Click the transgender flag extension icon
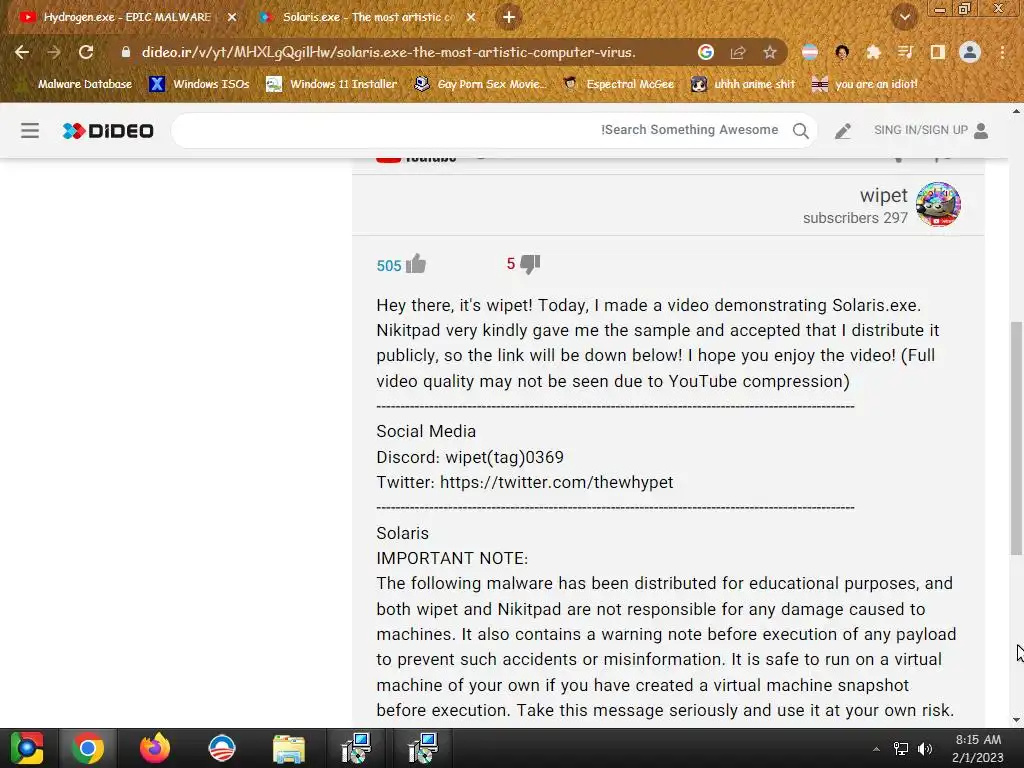The width and height of the screenshot is (1024, 768). point(810,52)
